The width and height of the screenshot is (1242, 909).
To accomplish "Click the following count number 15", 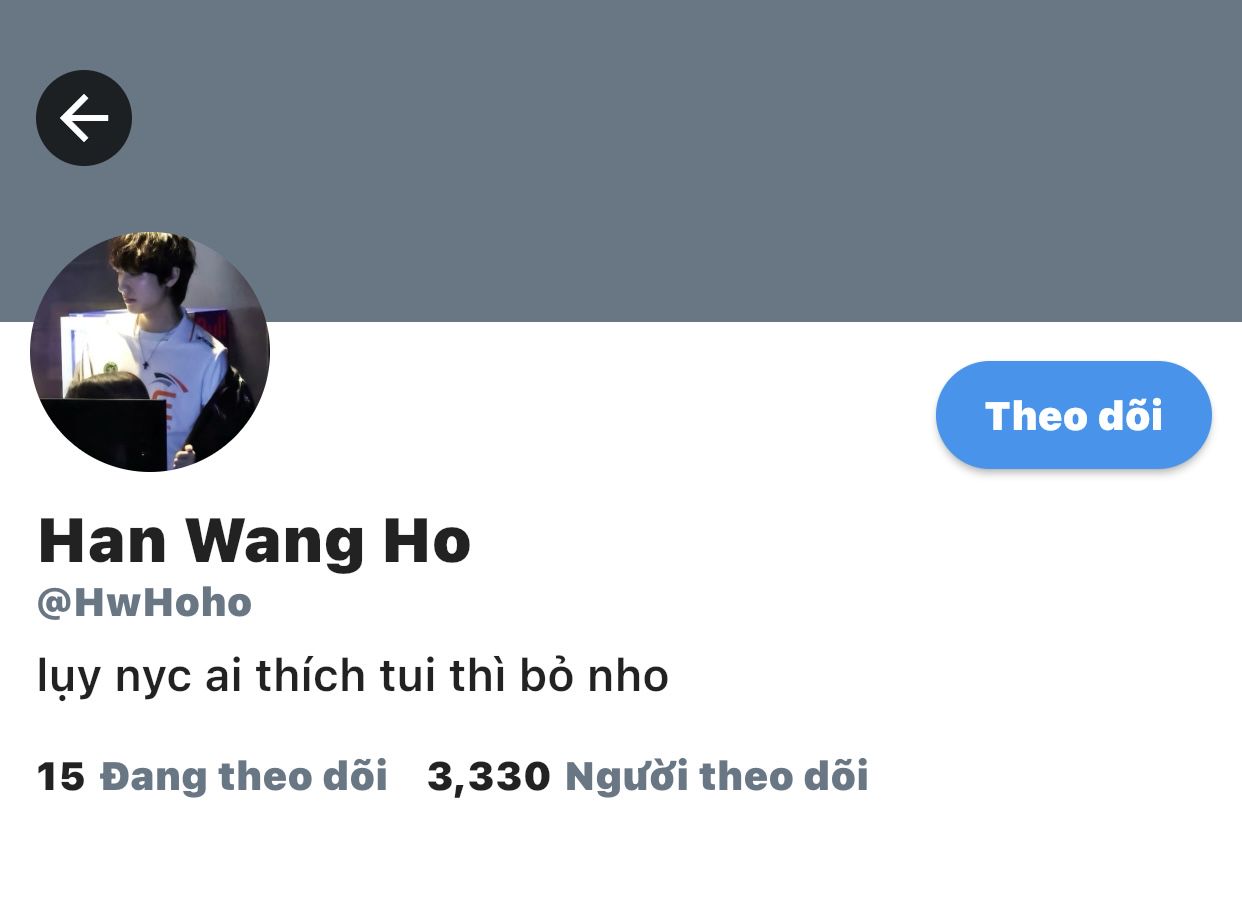I will (x=60, y=777).
